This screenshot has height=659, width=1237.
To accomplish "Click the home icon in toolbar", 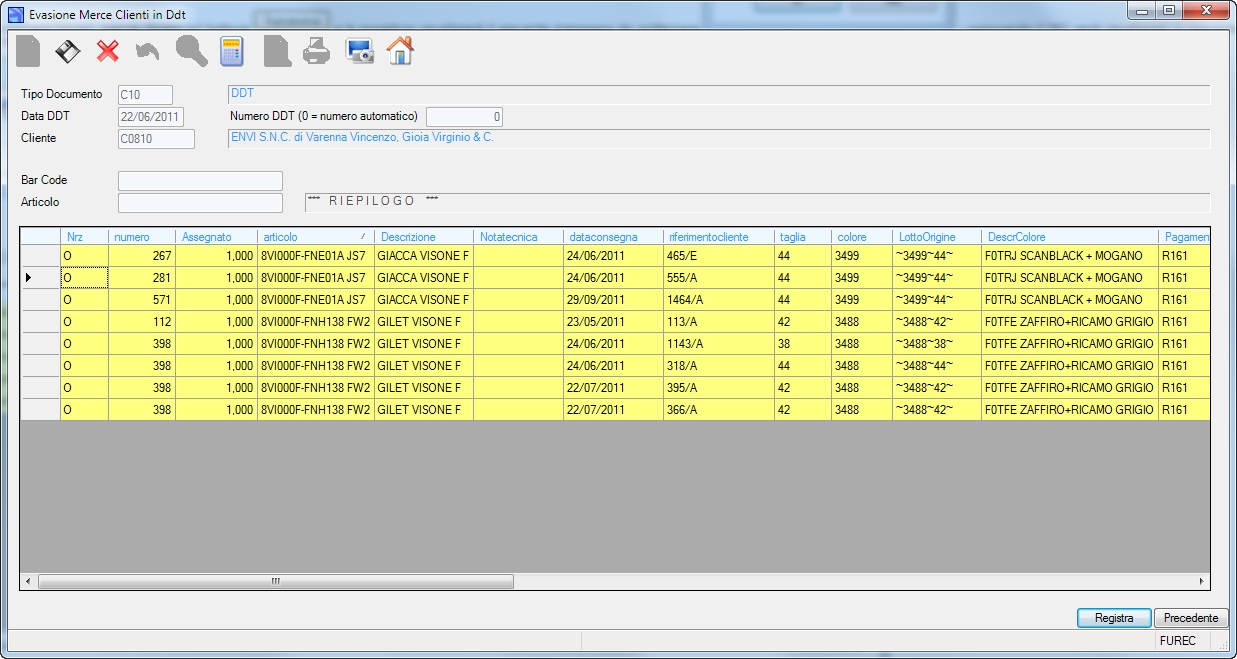I will click(400, 51).
